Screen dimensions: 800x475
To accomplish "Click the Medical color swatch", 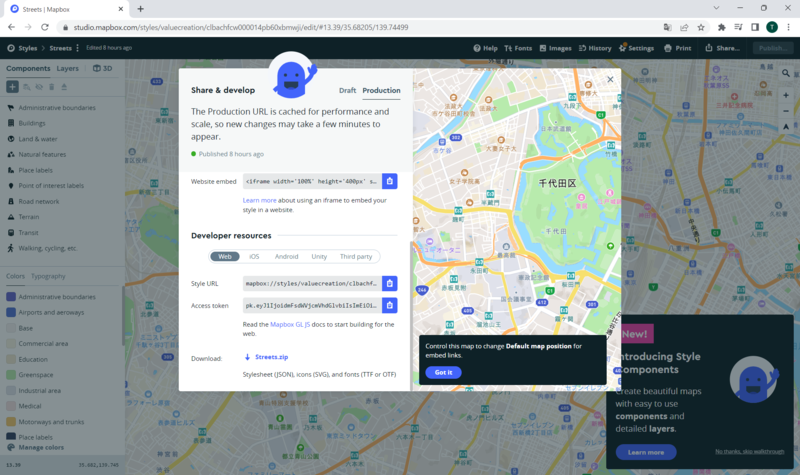I will click(11, 406).
